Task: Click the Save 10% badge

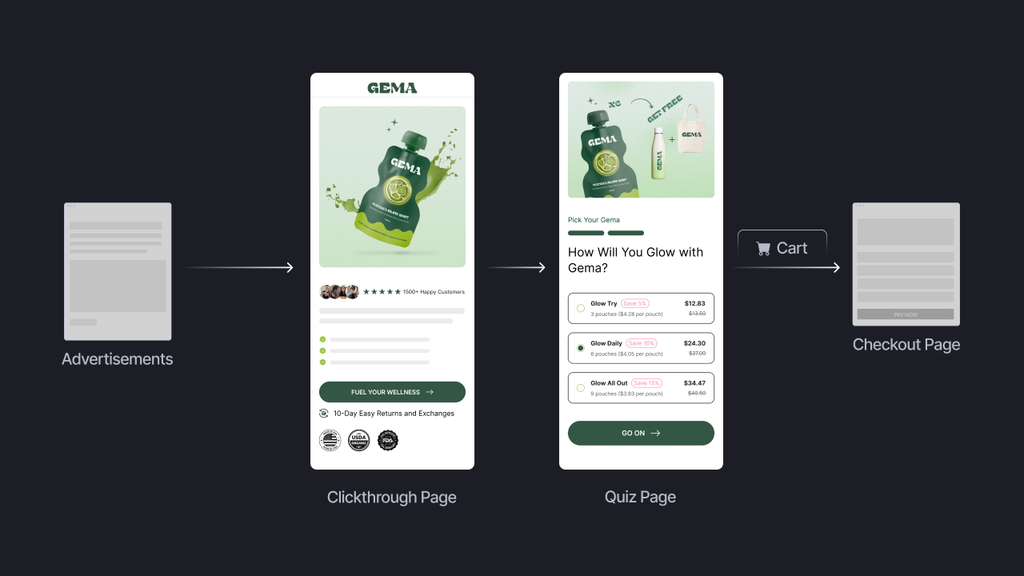Action: coord(641,343)
